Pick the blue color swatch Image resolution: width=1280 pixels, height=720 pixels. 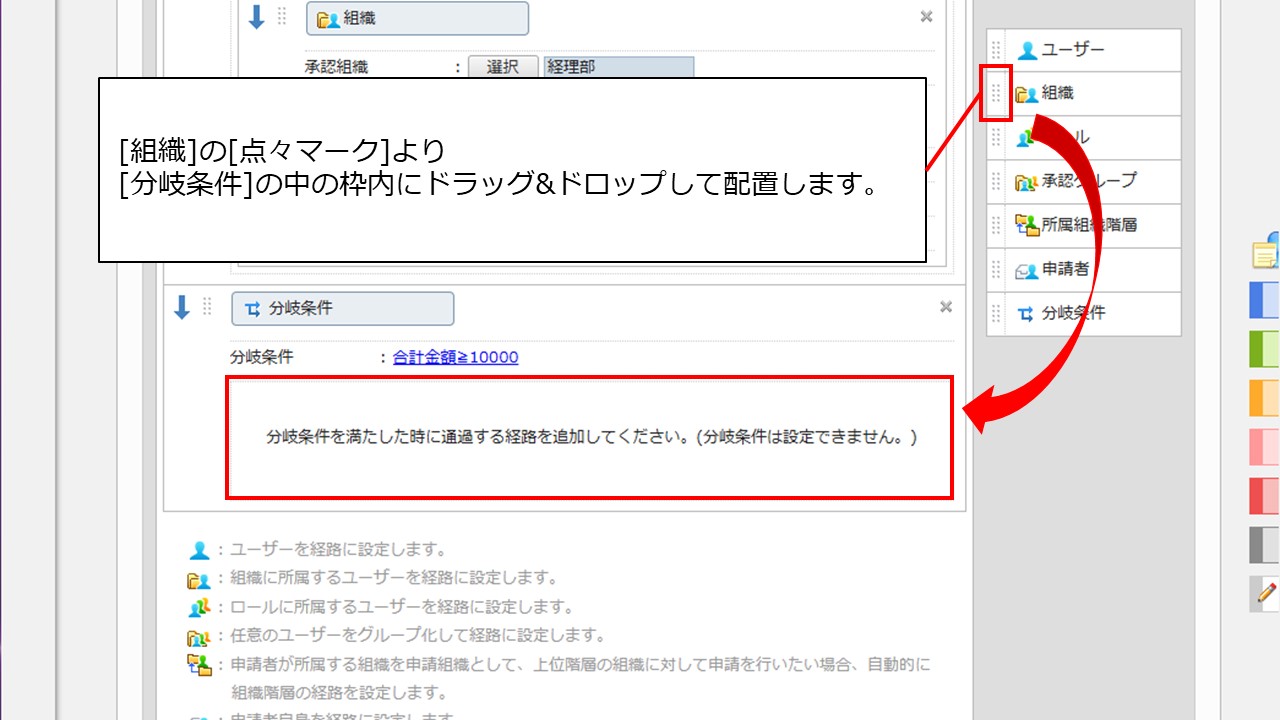(x=1265, y=301)
